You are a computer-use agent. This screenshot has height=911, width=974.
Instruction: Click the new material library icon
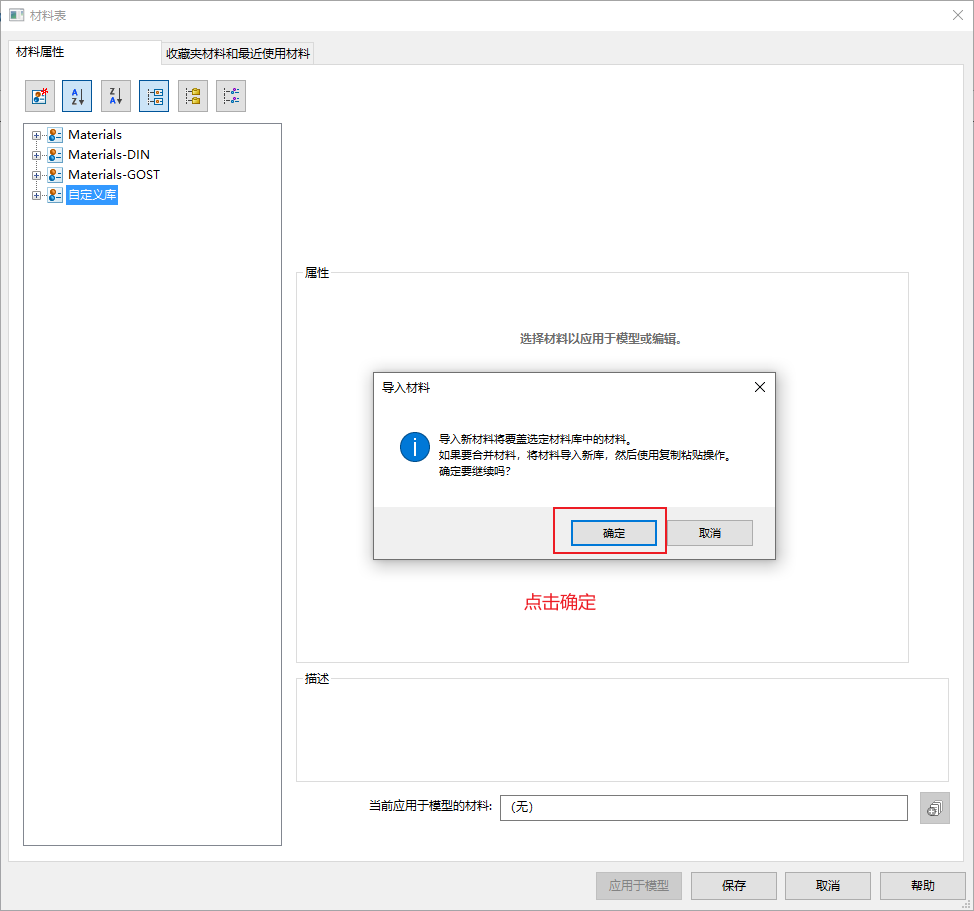40,96
